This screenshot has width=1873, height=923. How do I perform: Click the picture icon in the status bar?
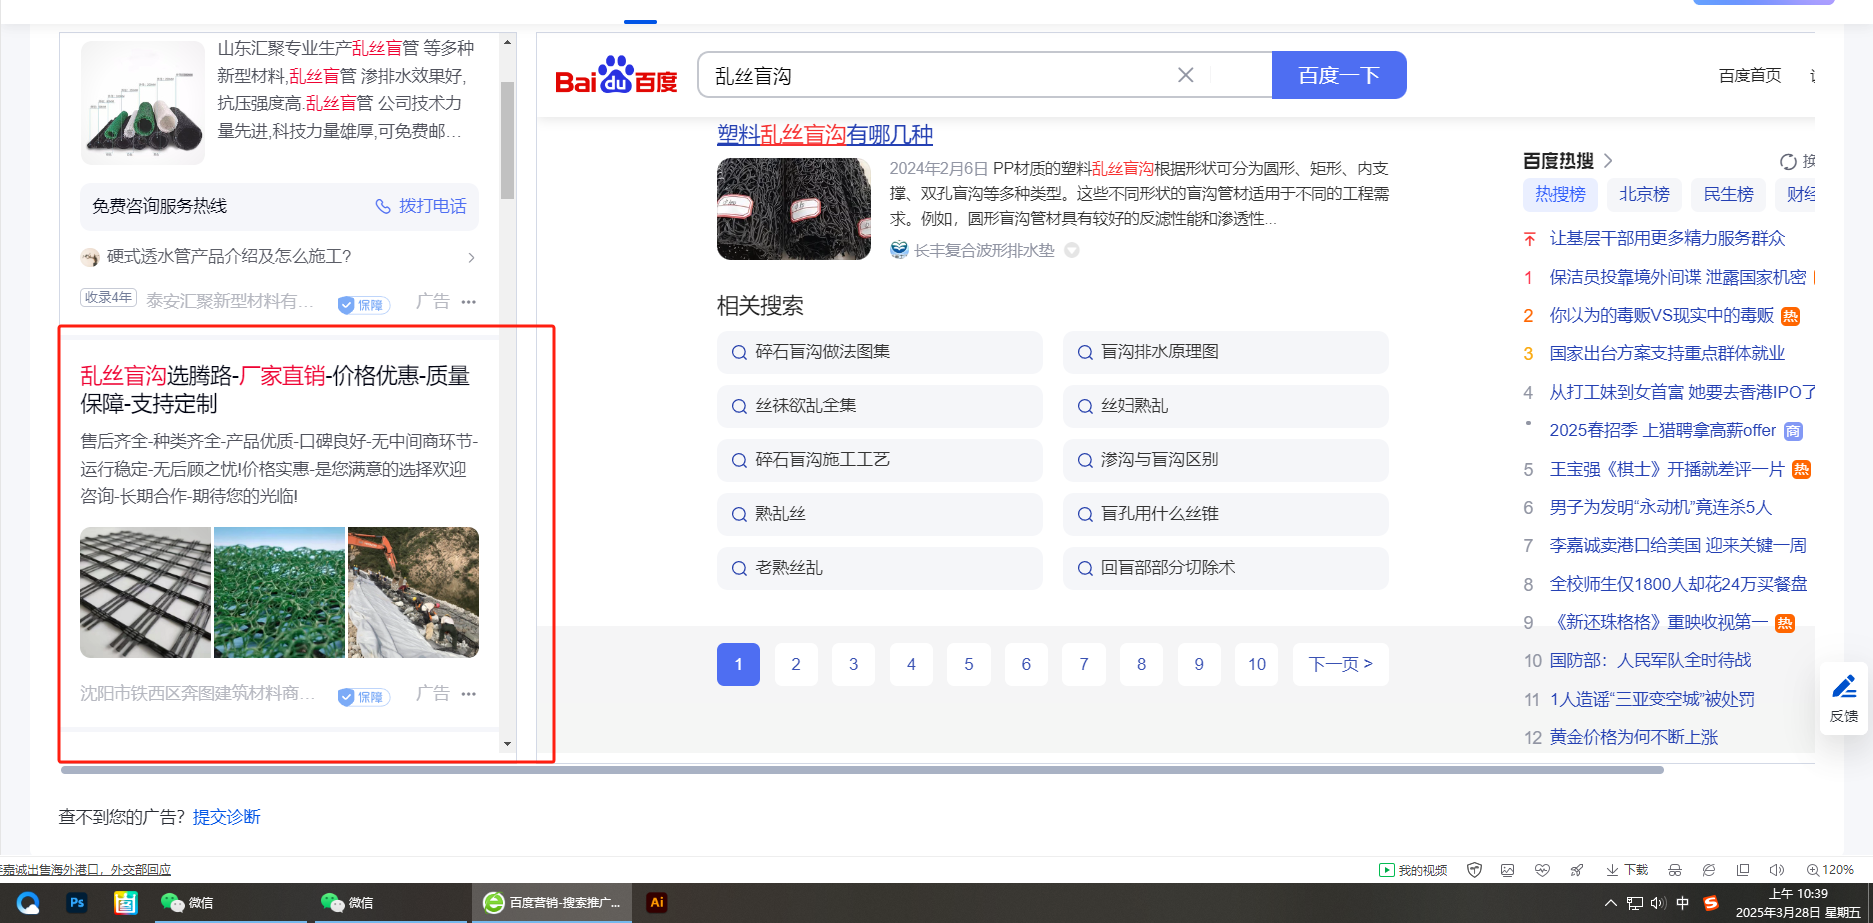pyautogui.click(x=1508, y=870)
